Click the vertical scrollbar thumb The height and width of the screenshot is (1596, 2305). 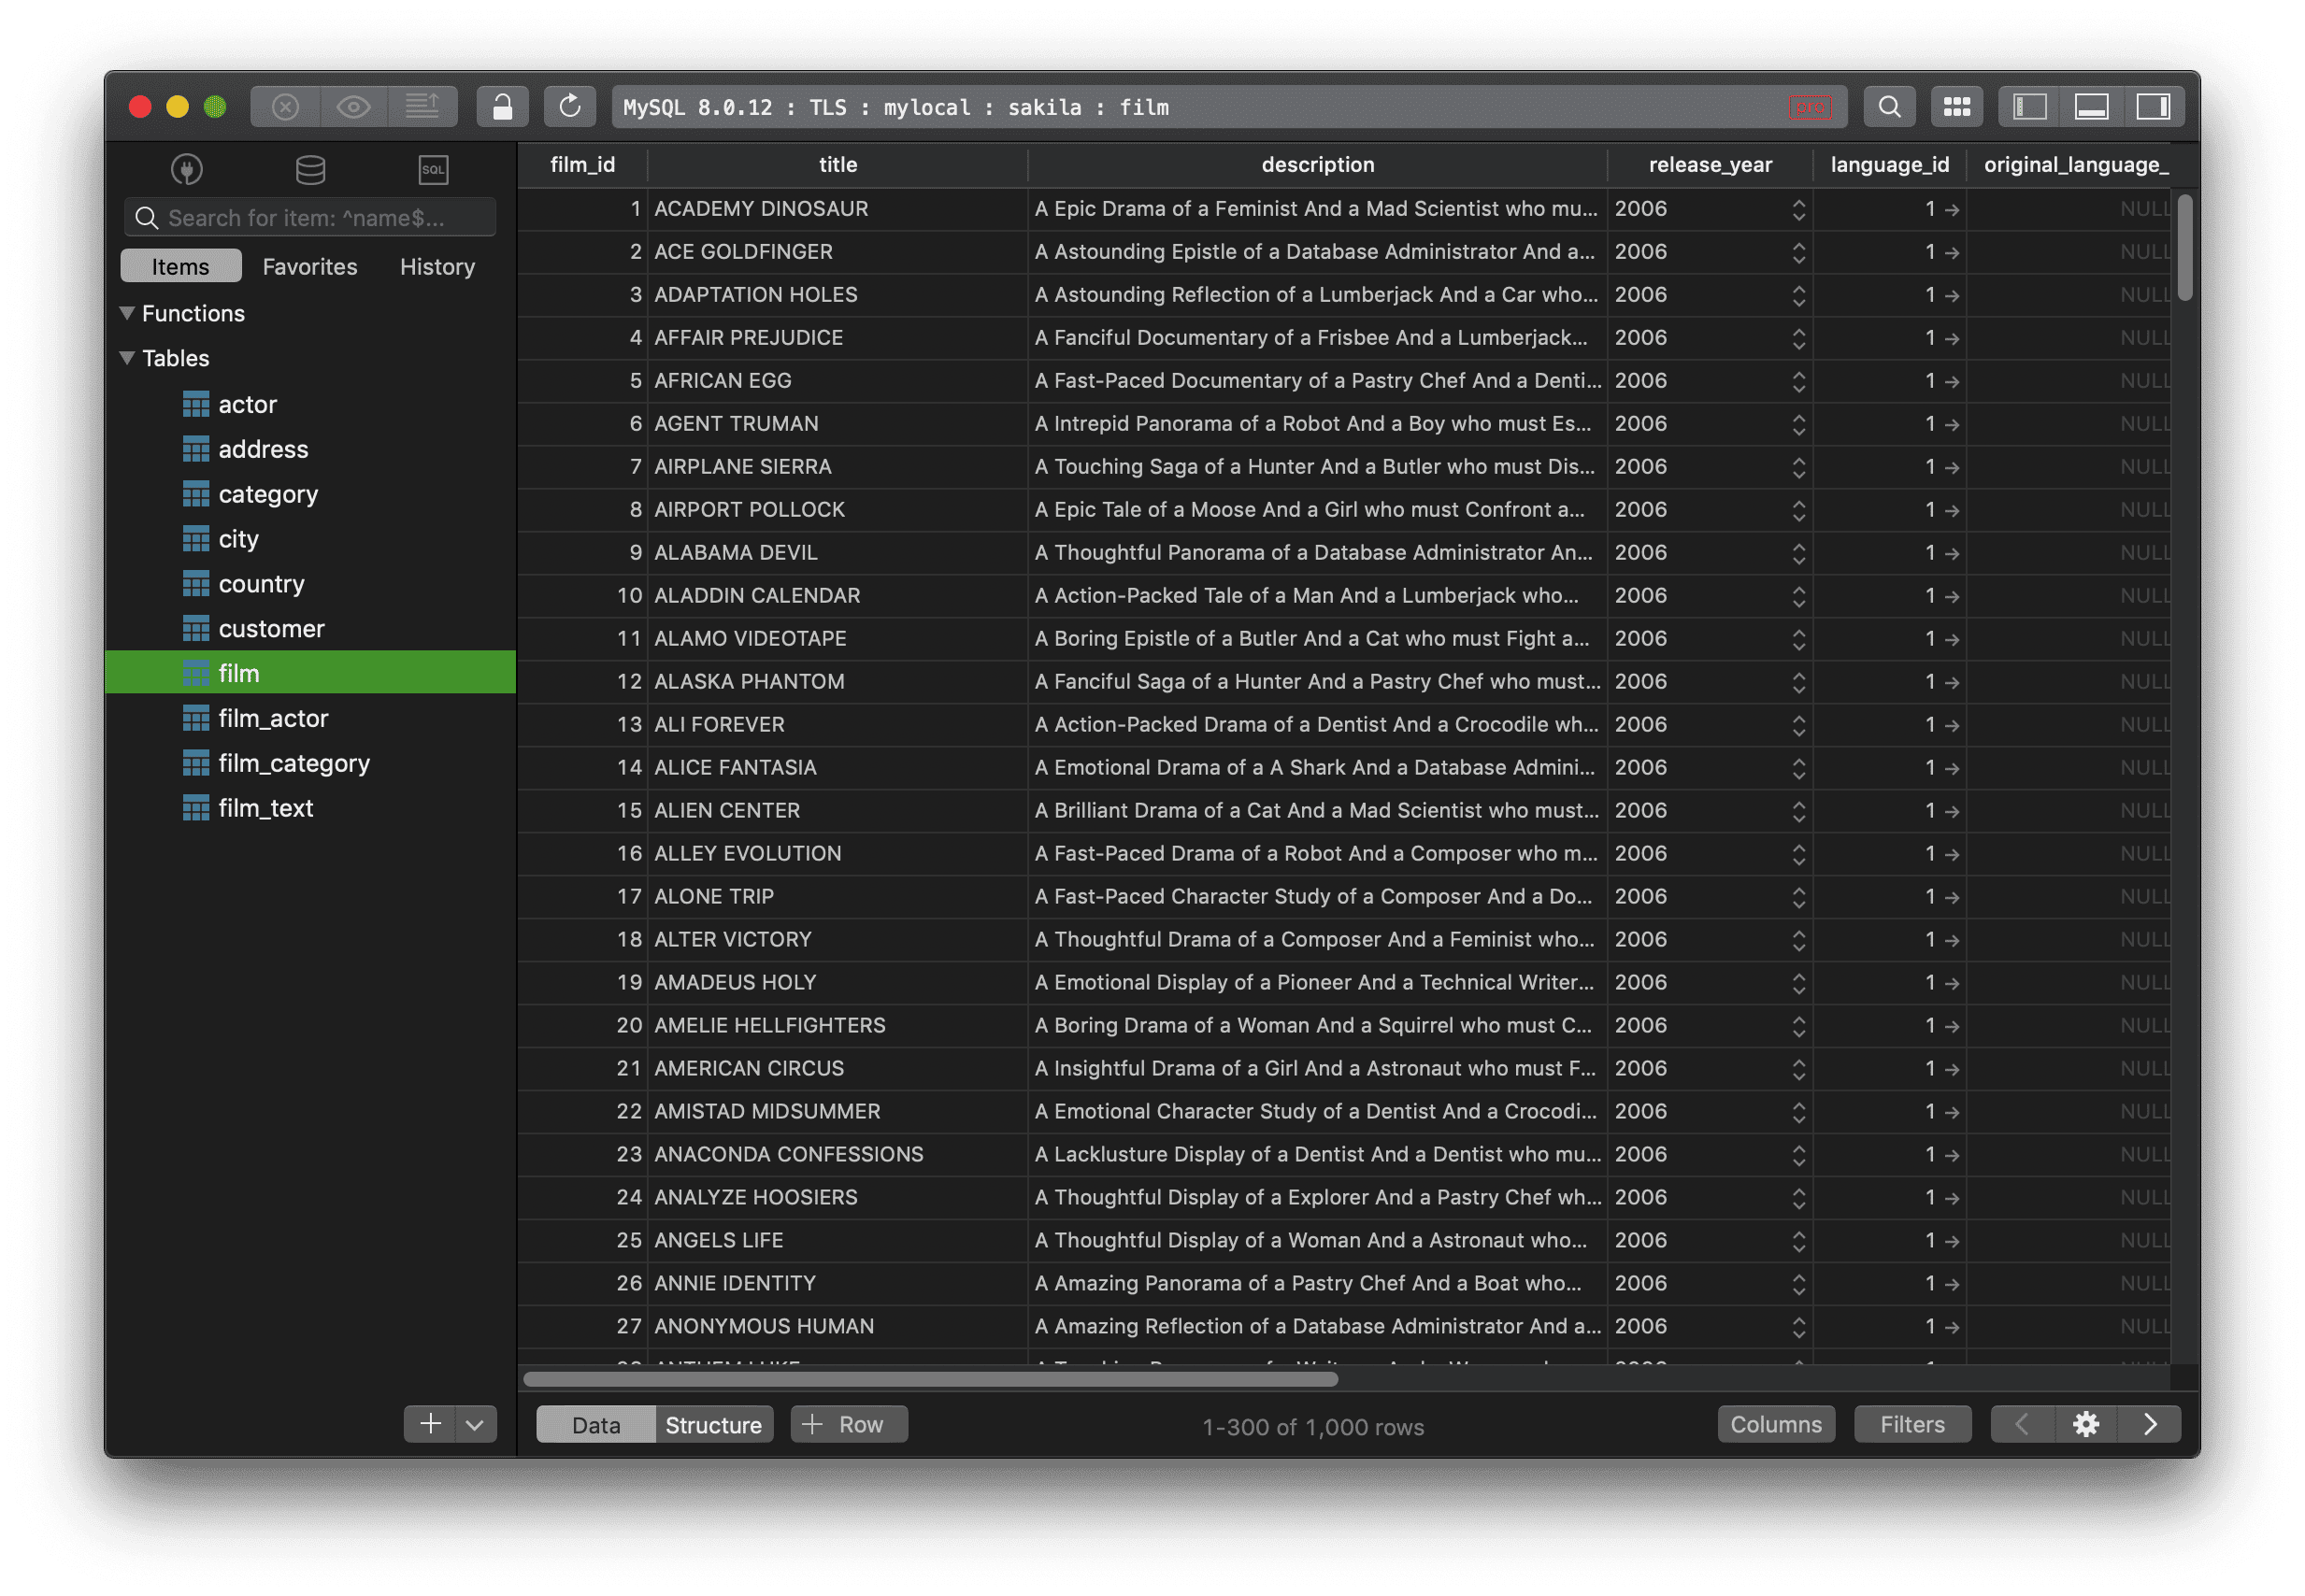(x=2185, y=247)
